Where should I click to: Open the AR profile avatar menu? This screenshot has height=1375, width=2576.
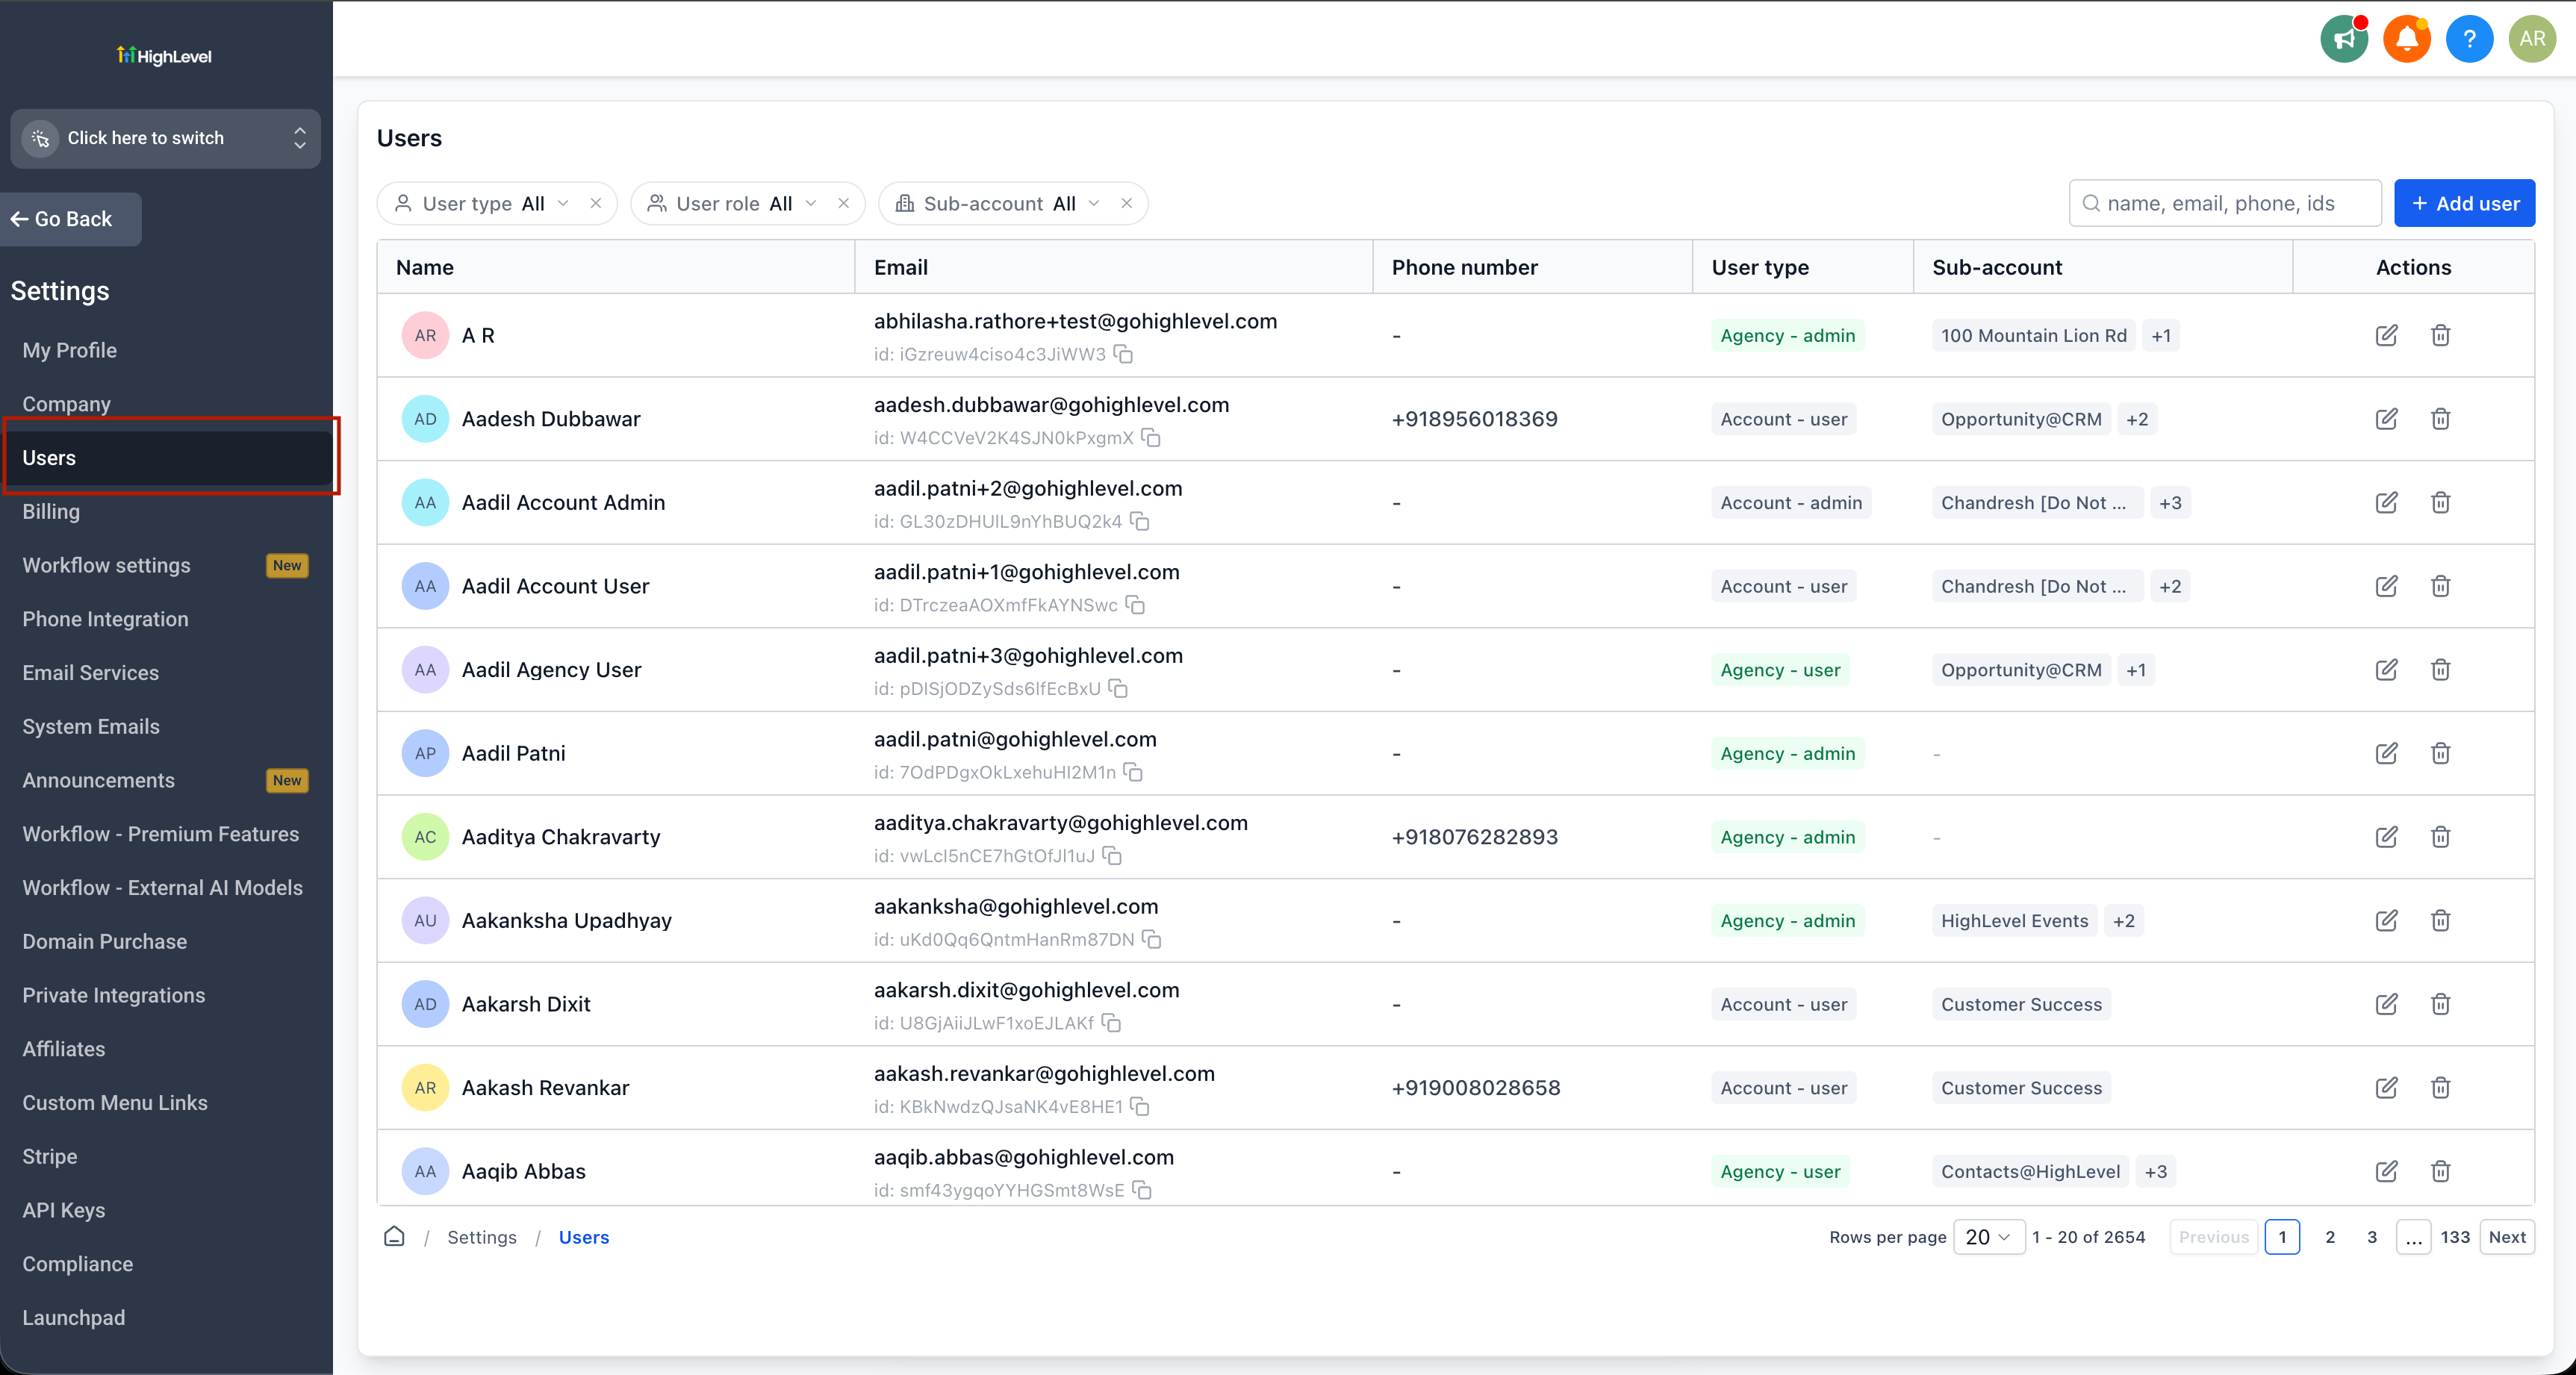(2532, 39)
